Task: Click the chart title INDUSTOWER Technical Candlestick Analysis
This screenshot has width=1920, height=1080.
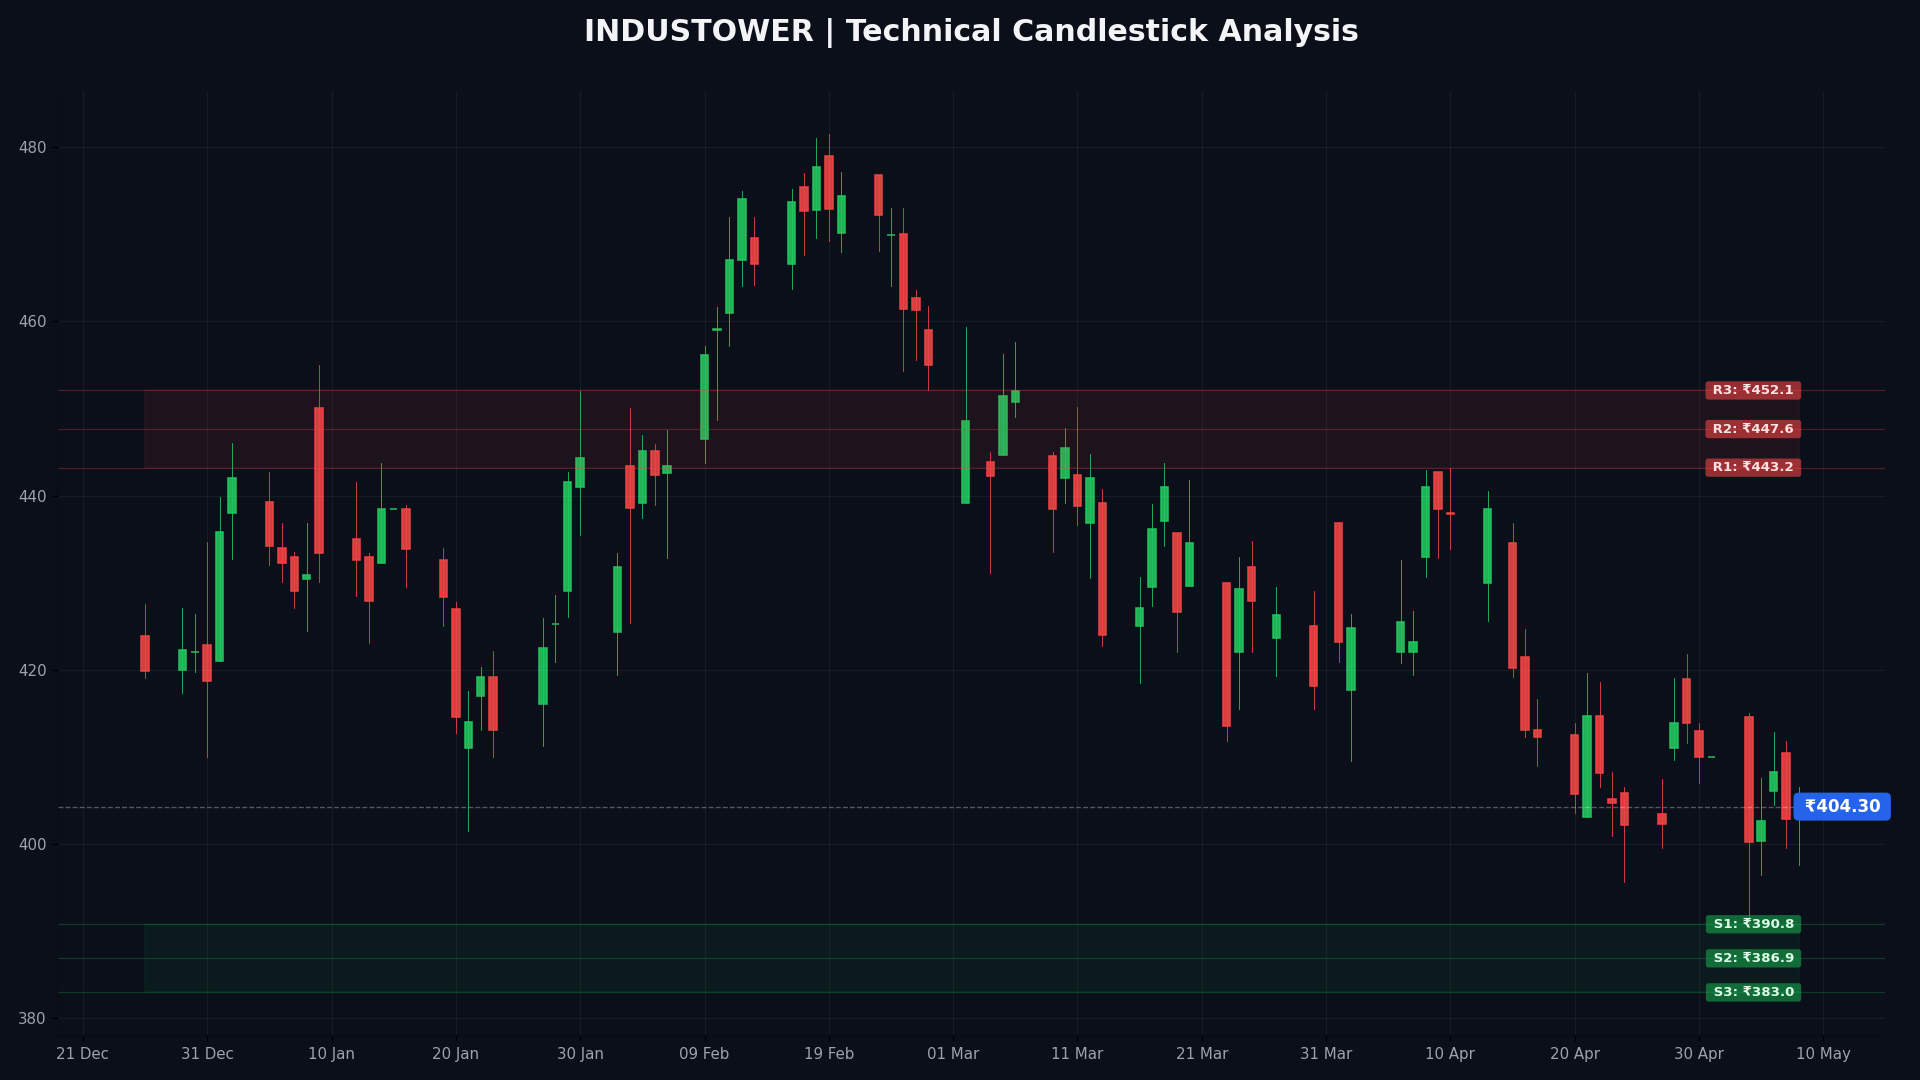Action: point(971,32)
